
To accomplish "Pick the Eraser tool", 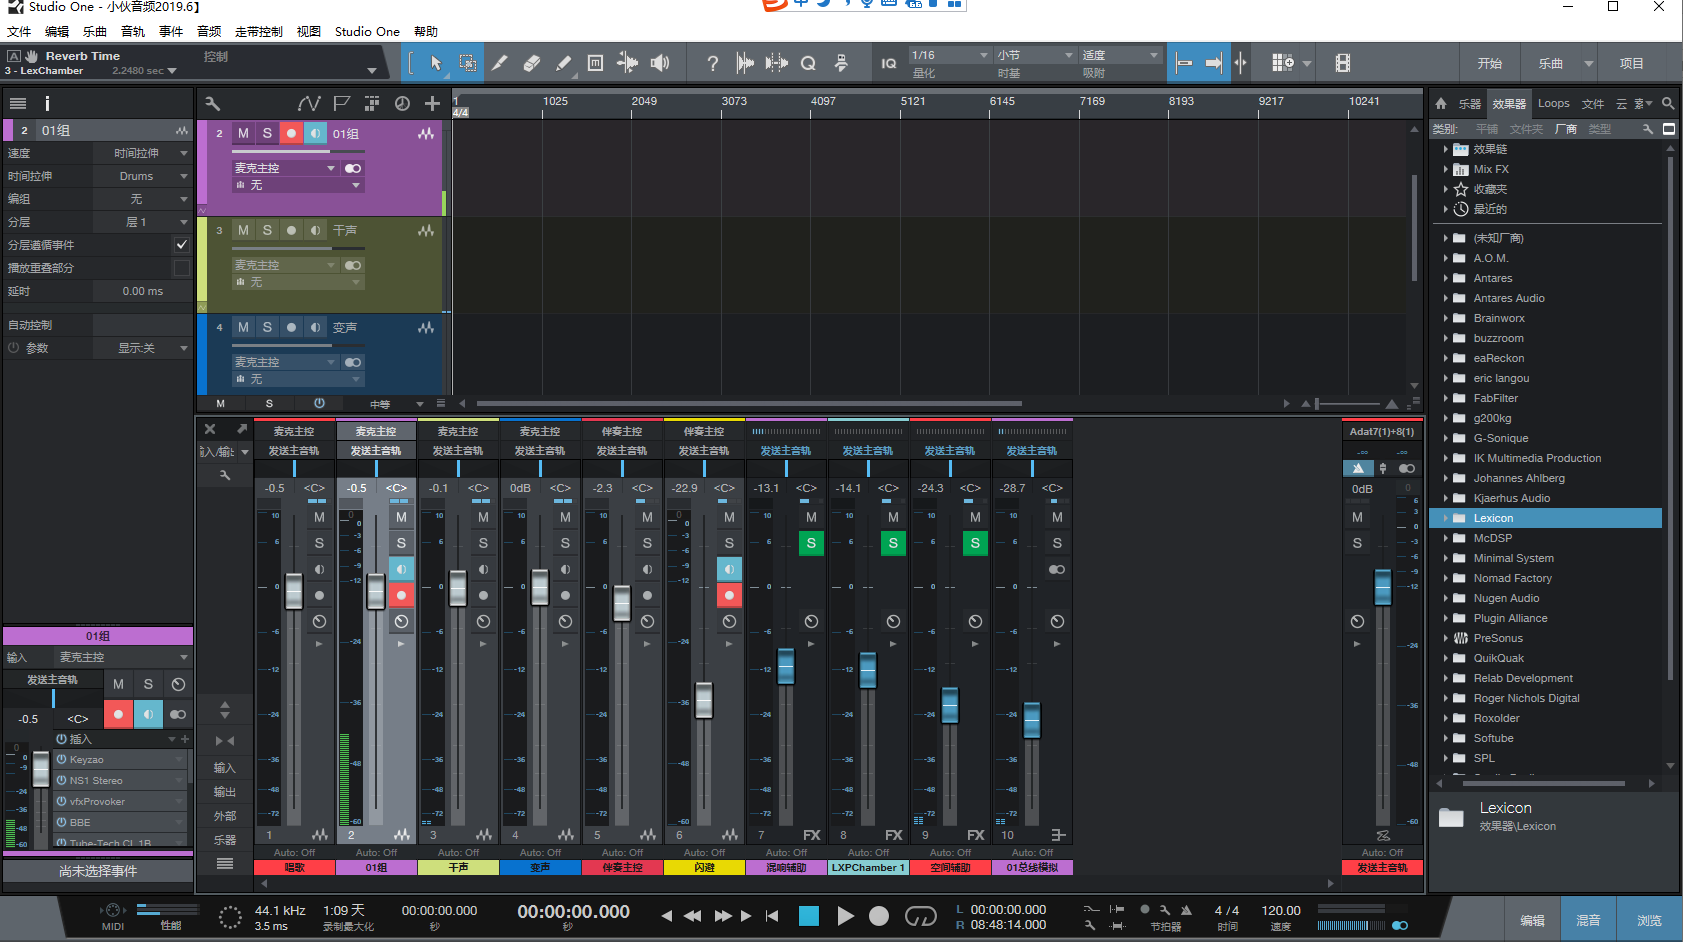I will coord(532,63).
